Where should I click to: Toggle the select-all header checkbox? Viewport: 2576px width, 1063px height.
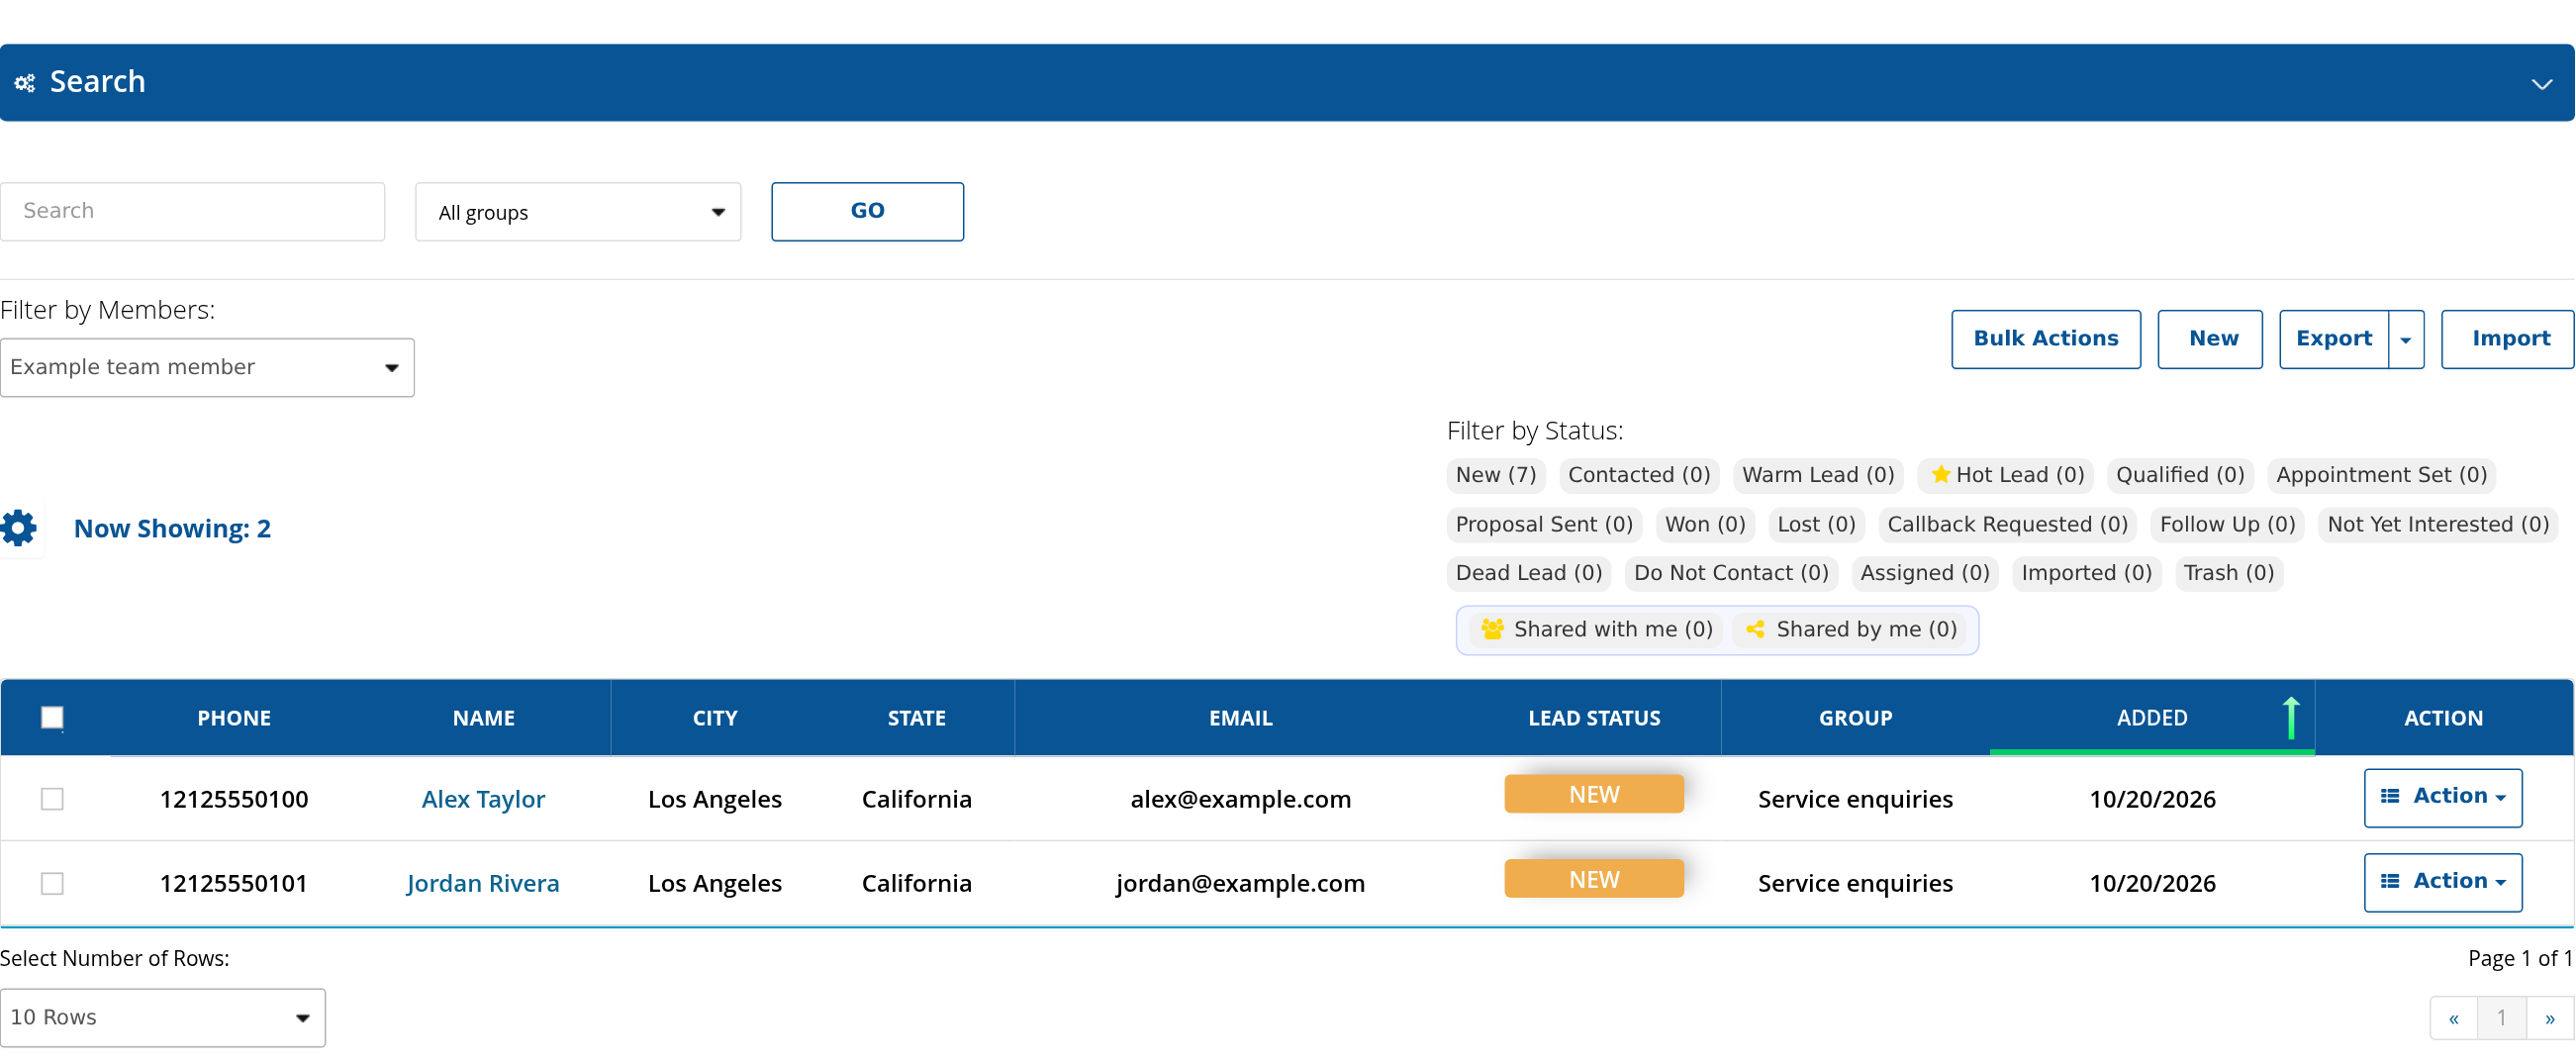coord(52,717)
